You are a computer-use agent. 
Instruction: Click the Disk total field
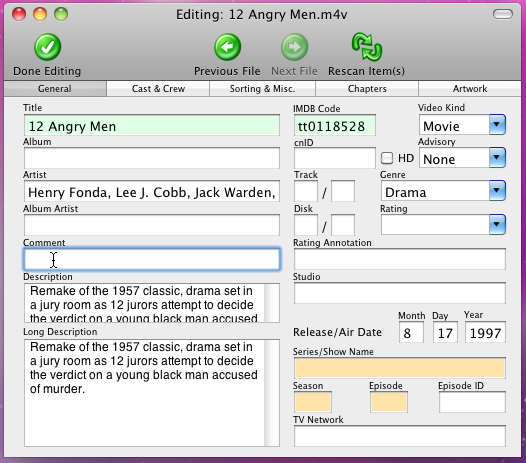343,225
